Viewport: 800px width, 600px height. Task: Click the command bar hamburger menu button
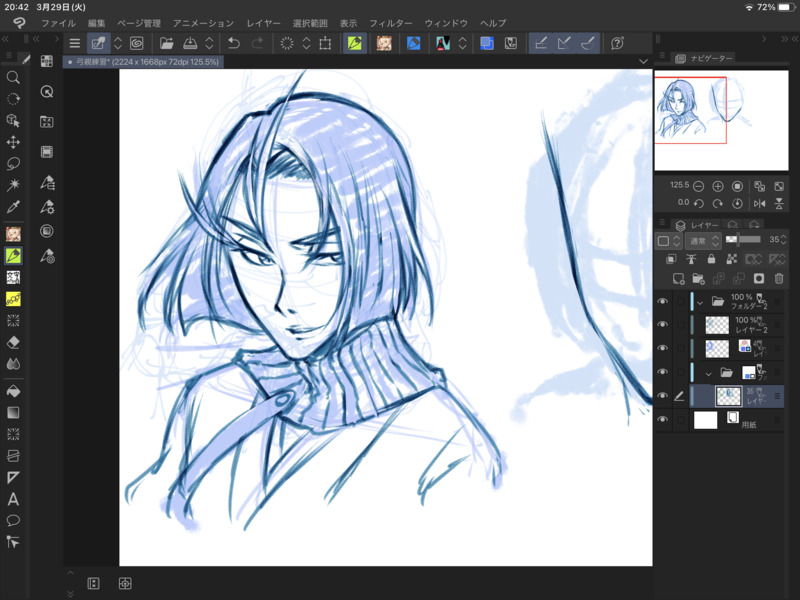pos(74,43)
